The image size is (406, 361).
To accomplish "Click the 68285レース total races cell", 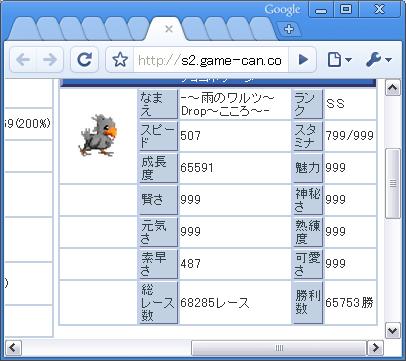I will point(235,303).
